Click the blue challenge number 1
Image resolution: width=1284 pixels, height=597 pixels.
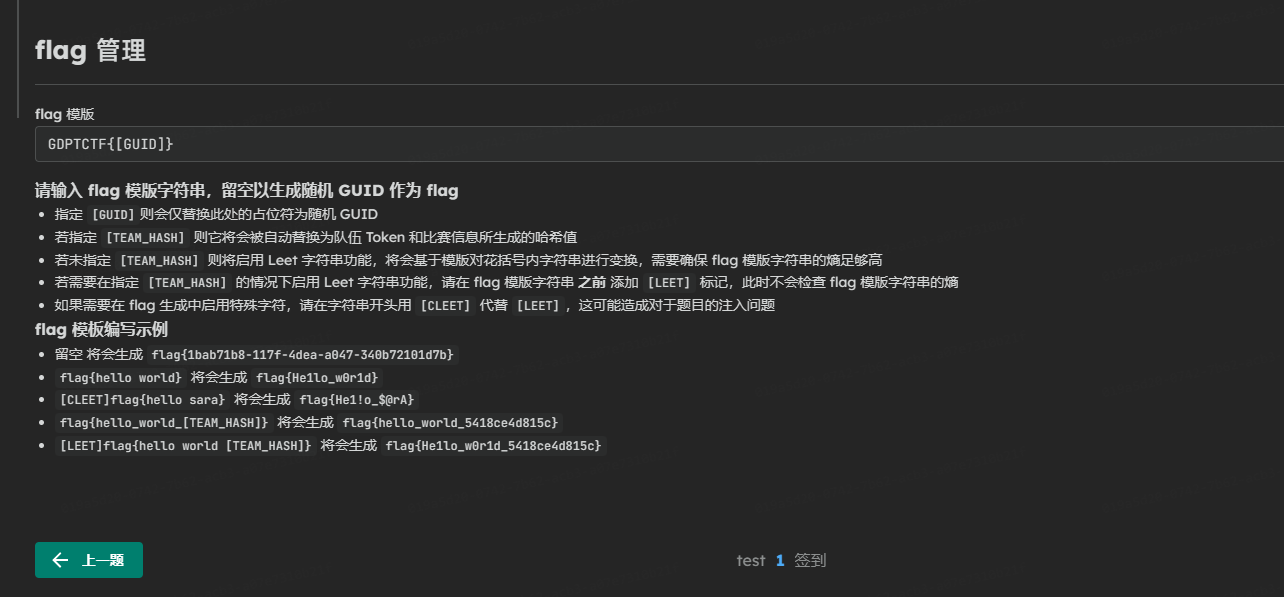[x=780, y=561]
